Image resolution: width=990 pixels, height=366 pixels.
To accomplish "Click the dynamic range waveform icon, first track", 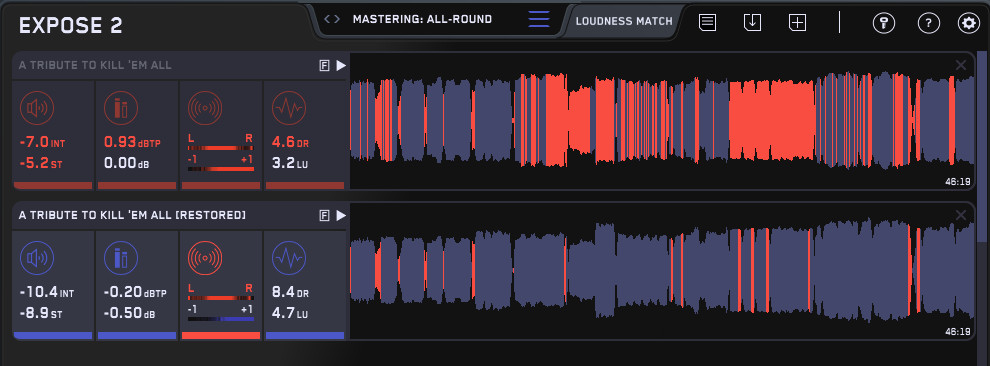I will 289,108.
